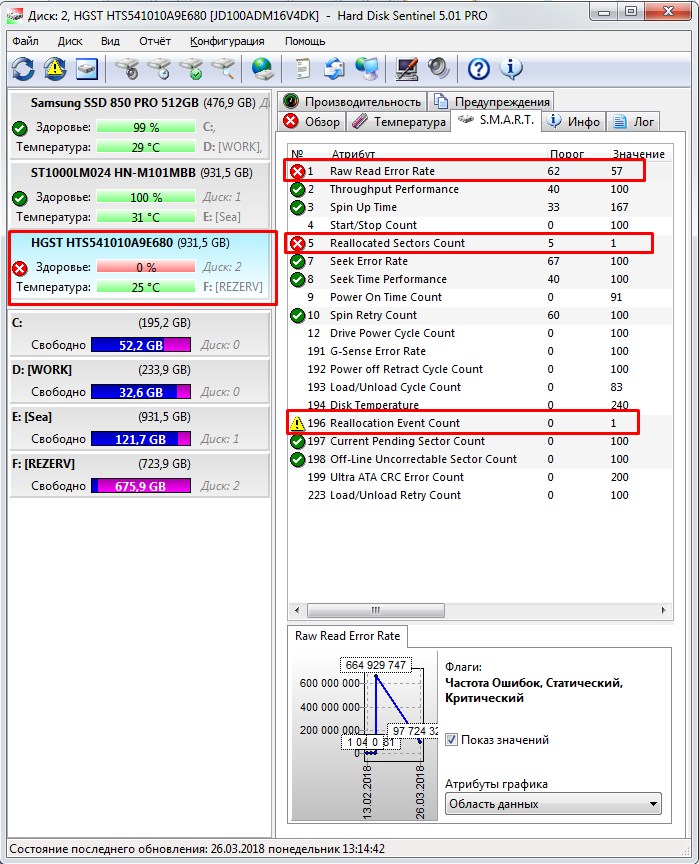Viewport: 699px width, 864px height.
Task: Switch to the Предупреждения tab
Action: click(x=491, y=101)
